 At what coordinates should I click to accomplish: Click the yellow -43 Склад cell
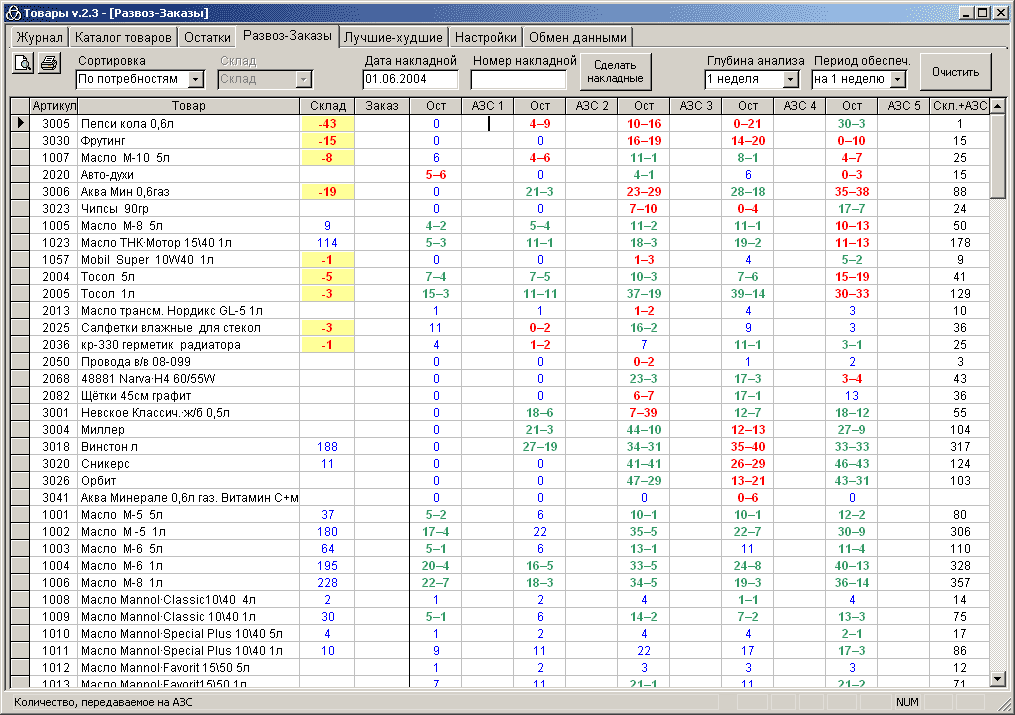coord(328,123)
